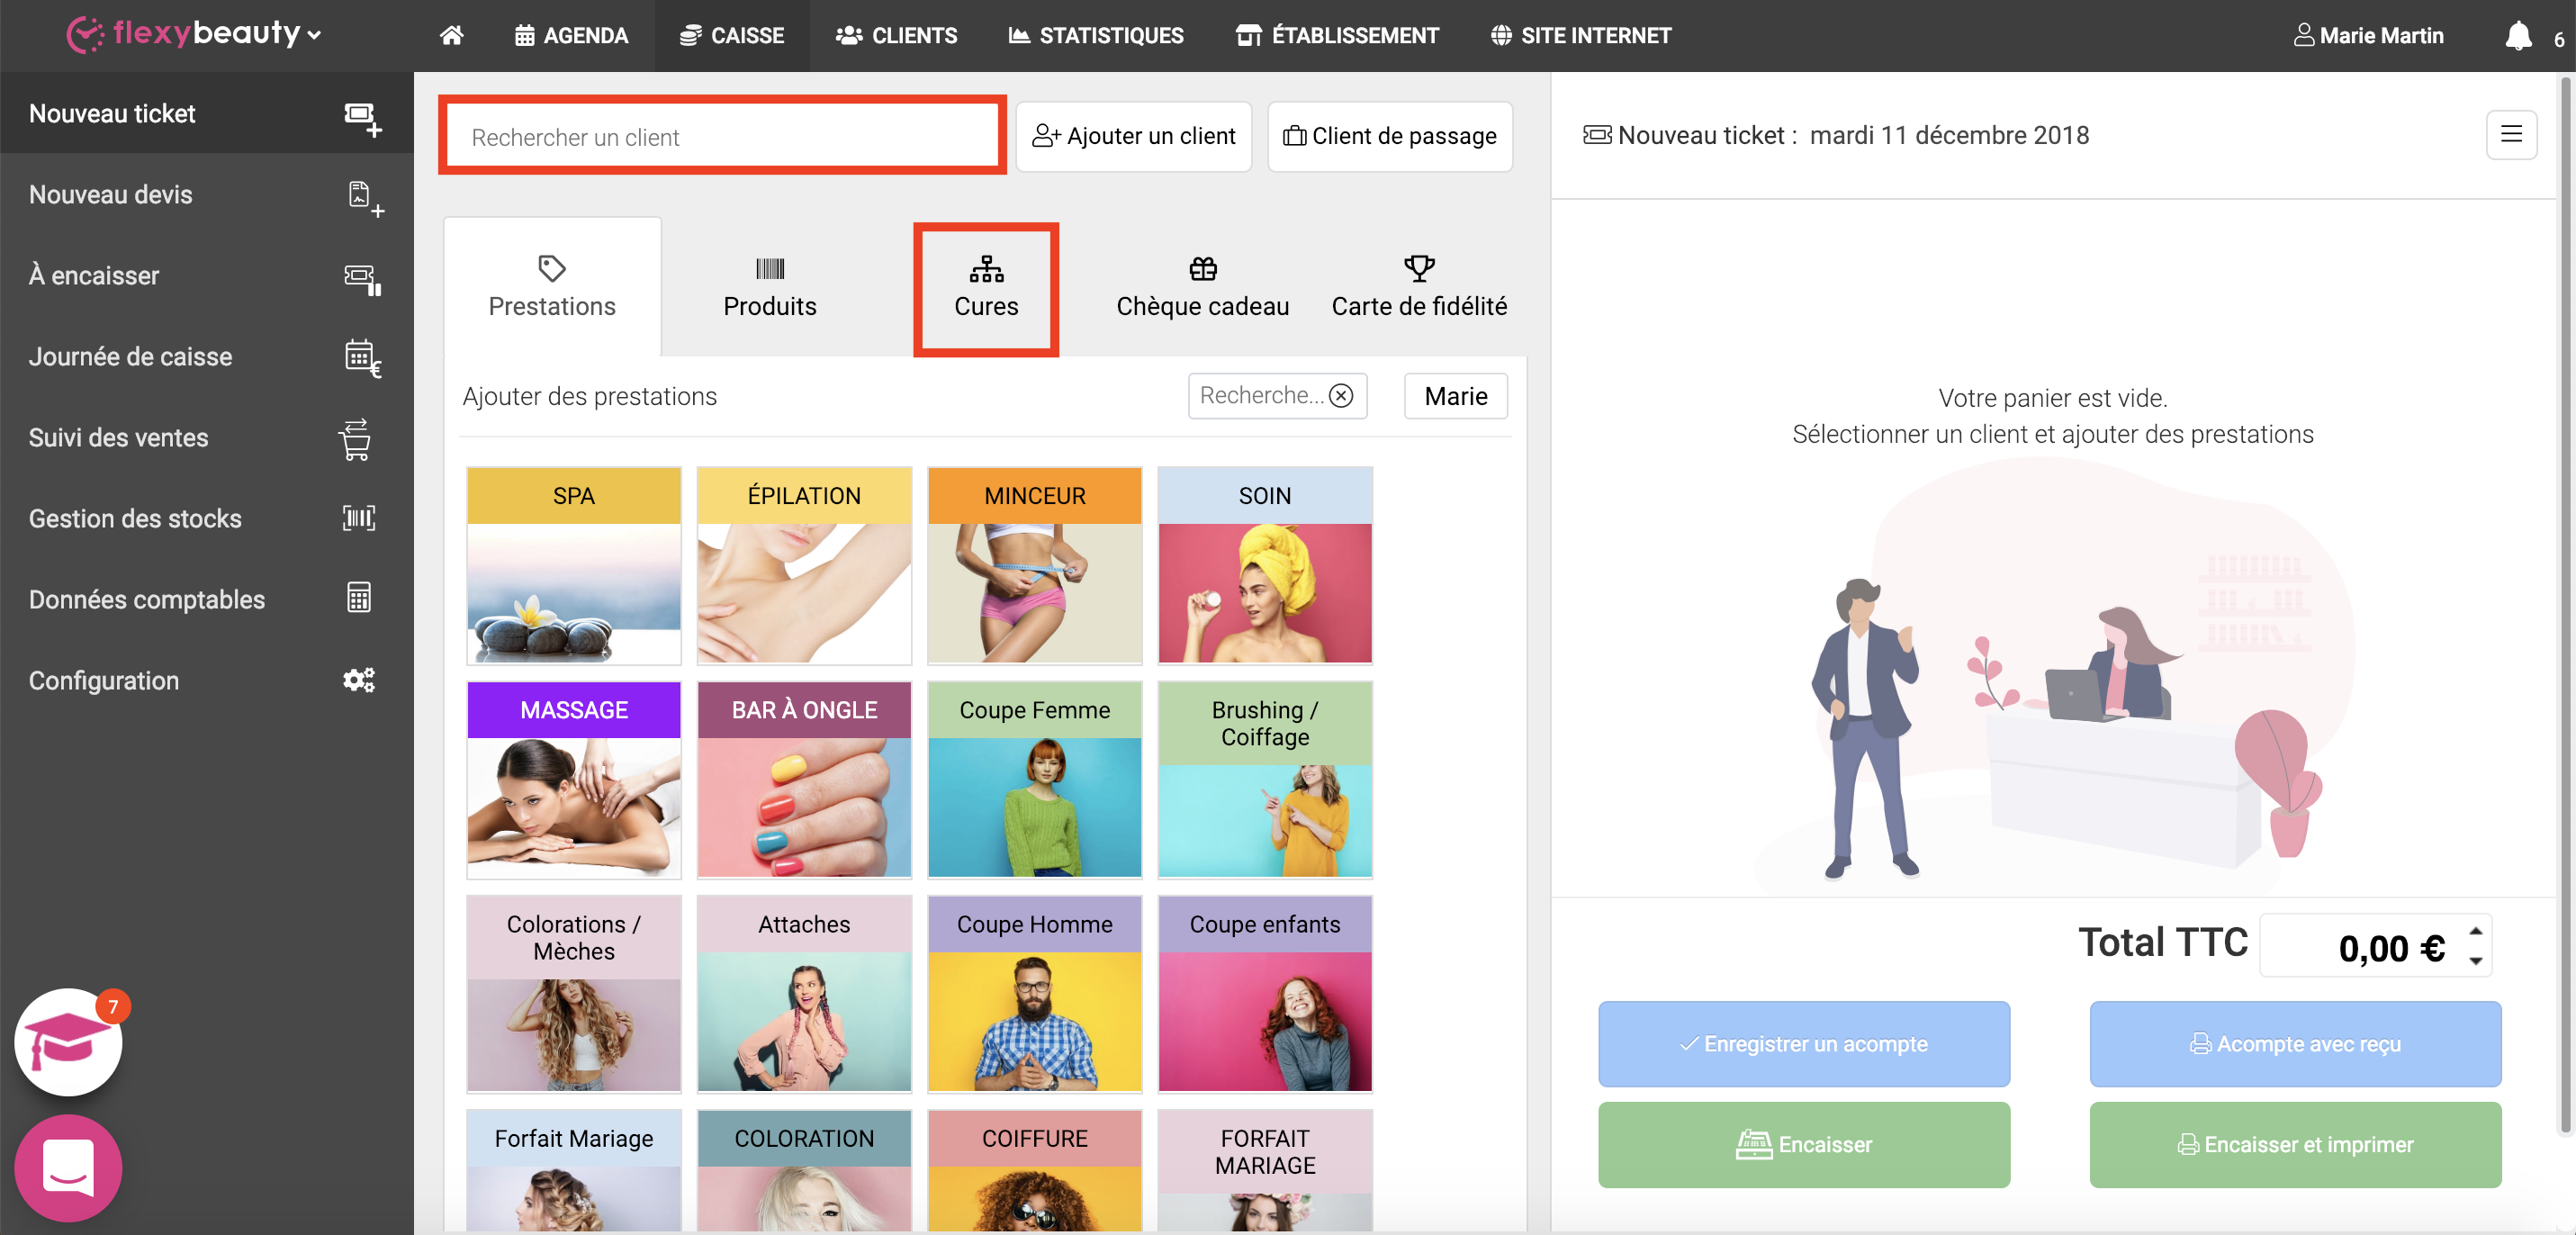Open the AGENDA menu
The height and width of the screenshot is (1235, 2576).
click(x=571, y=36)
